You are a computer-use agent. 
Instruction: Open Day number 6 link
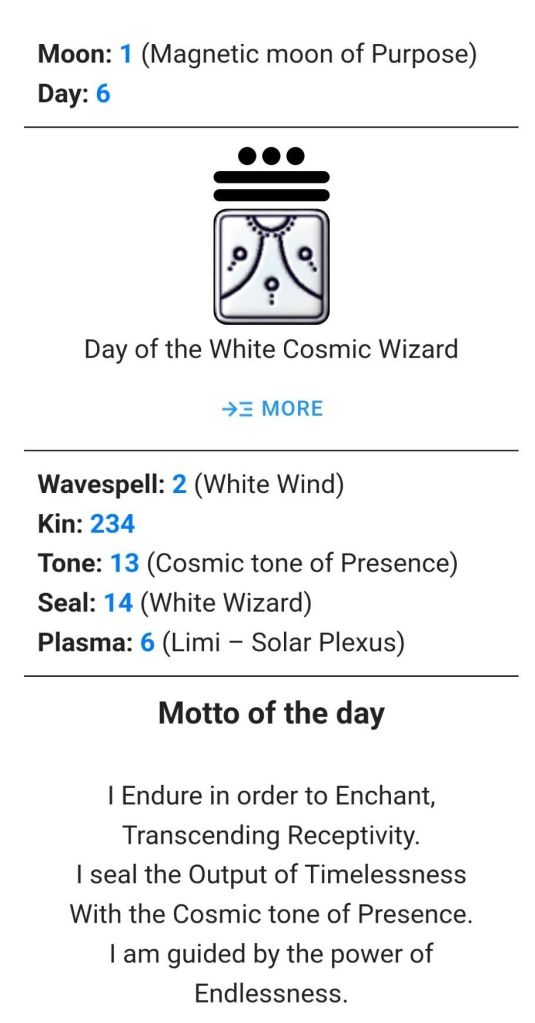point(103,94)
